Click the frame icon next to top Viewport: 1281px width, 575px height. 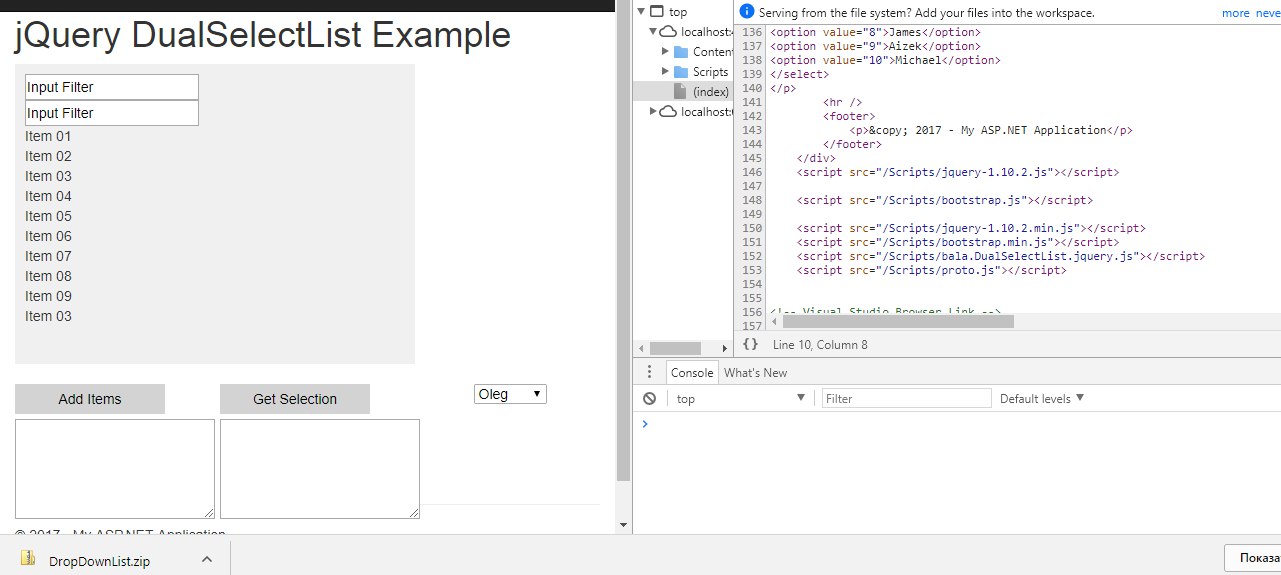tap(656, 12)
